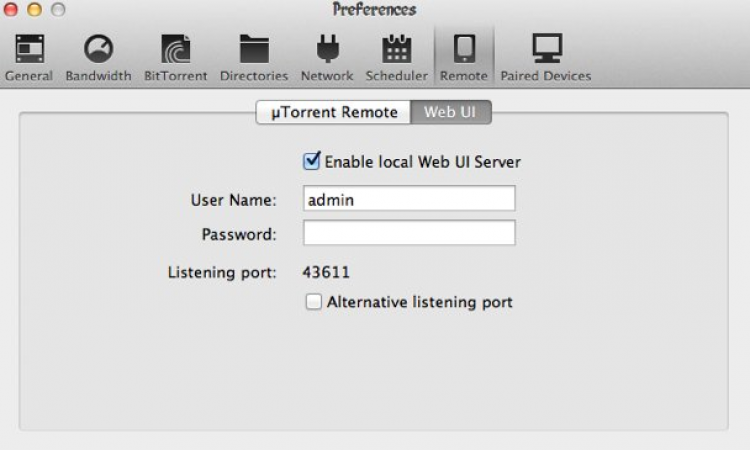Click the User Name label
This screenshot has width=750, height=450.
(233, 200)
